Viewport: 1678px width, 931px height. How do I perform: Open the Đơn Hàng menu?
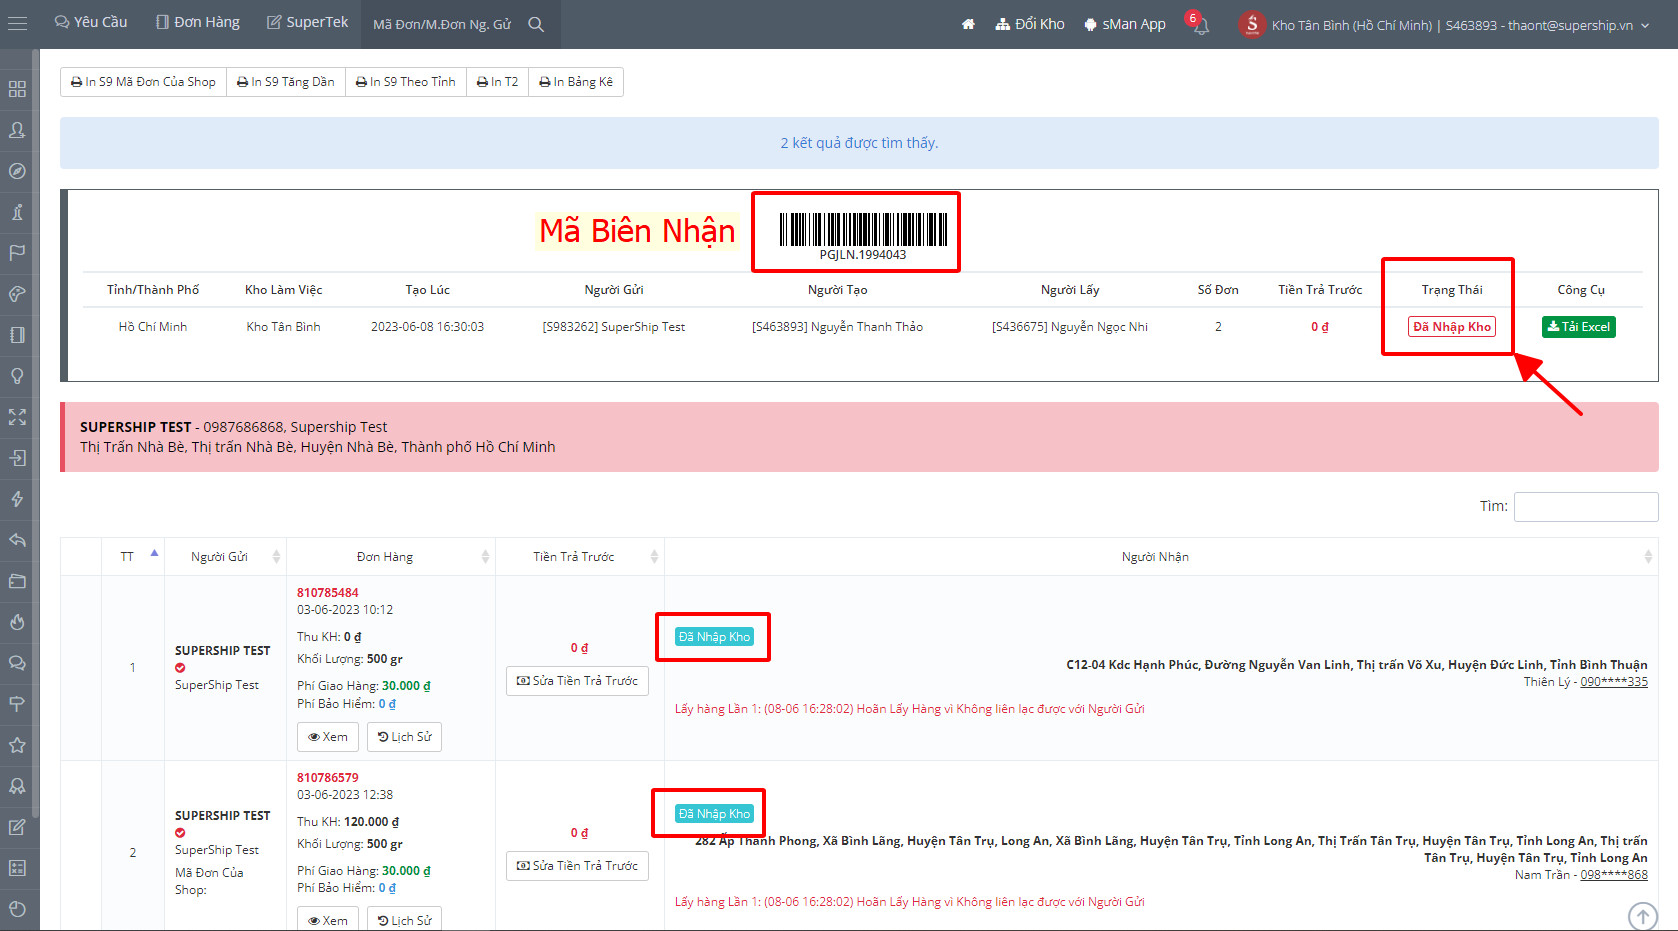pos(198,23)
